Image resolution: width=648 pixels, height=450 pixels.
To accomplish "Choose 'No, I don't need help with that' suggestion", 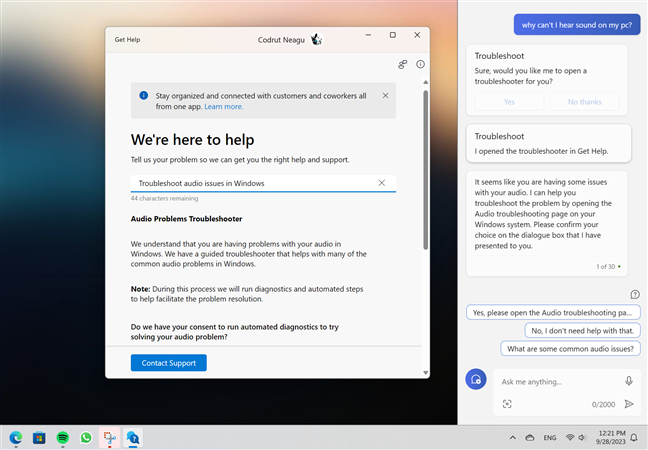I will tap(582, 331).
